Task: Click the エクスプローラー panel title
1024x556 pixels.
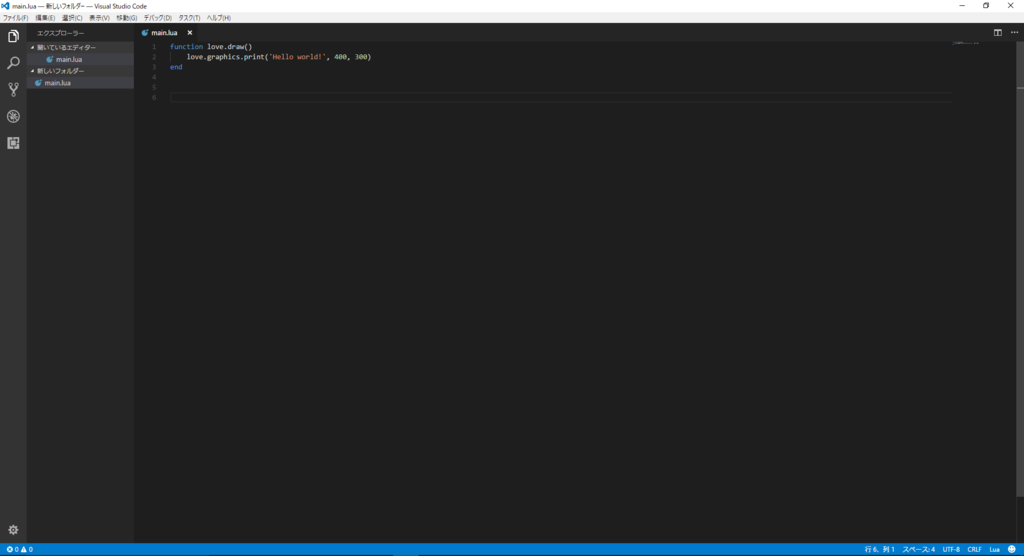Action: point(61,33)
